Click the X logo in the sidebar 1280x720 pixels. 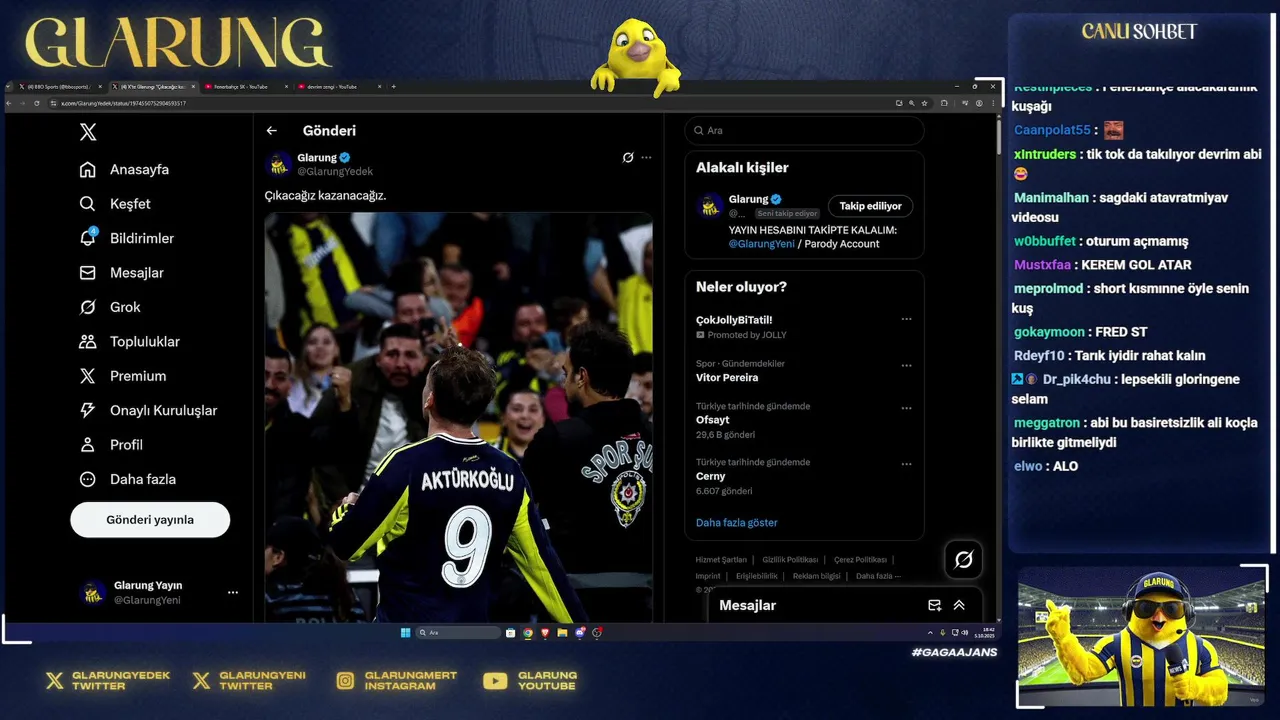pos(88,132)
